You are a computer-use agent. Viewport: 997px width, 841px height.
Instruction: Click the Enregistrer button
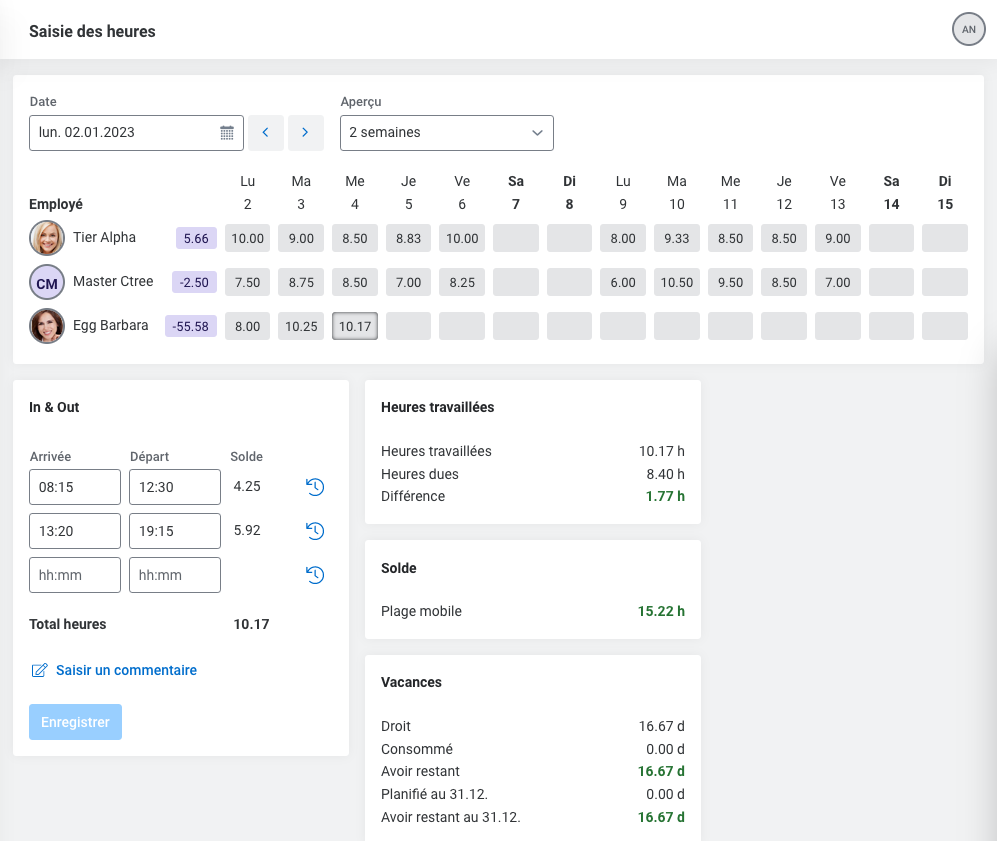[75, 722]
